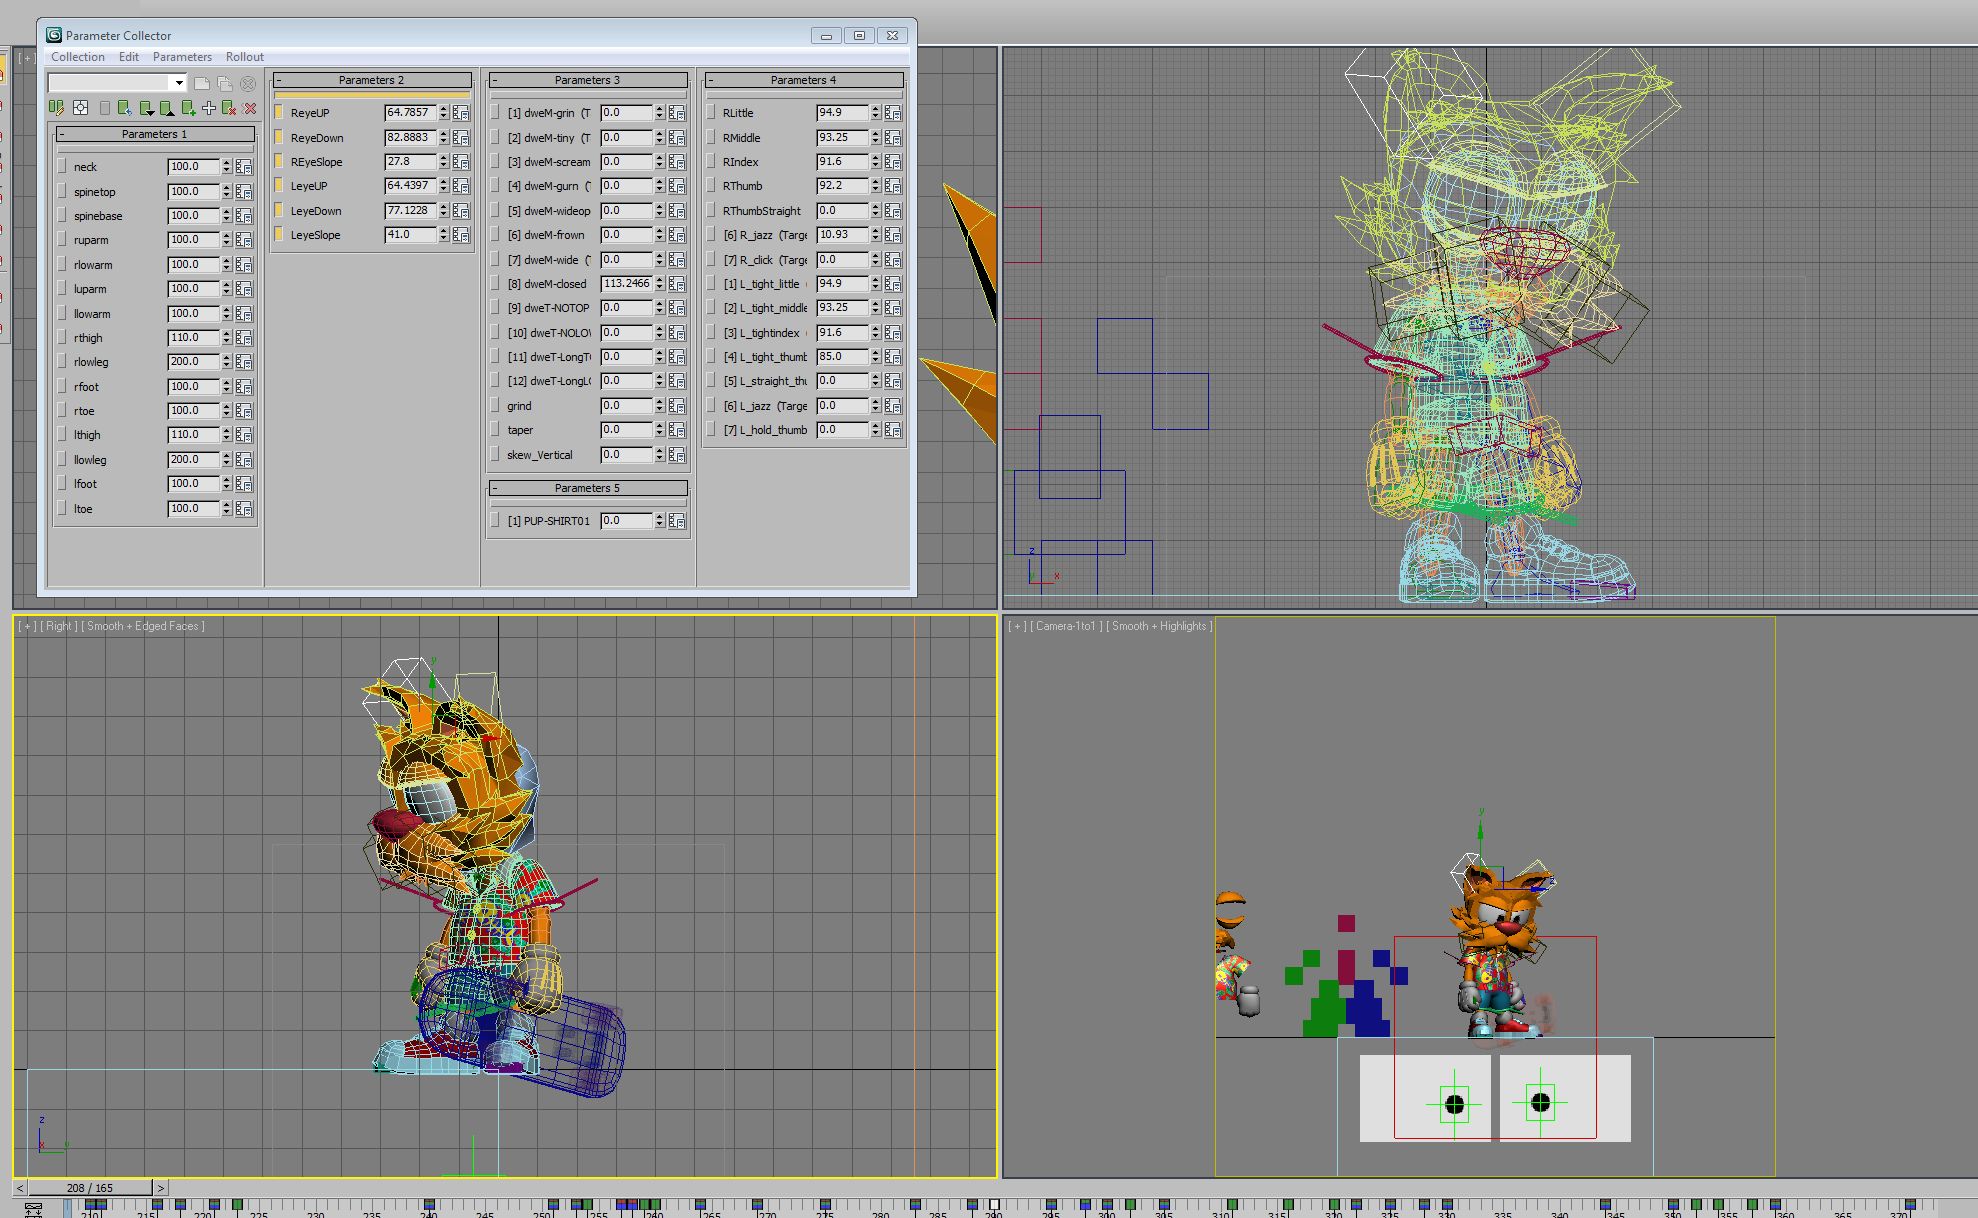Click the Delete Collection icon

click(247, 83)
